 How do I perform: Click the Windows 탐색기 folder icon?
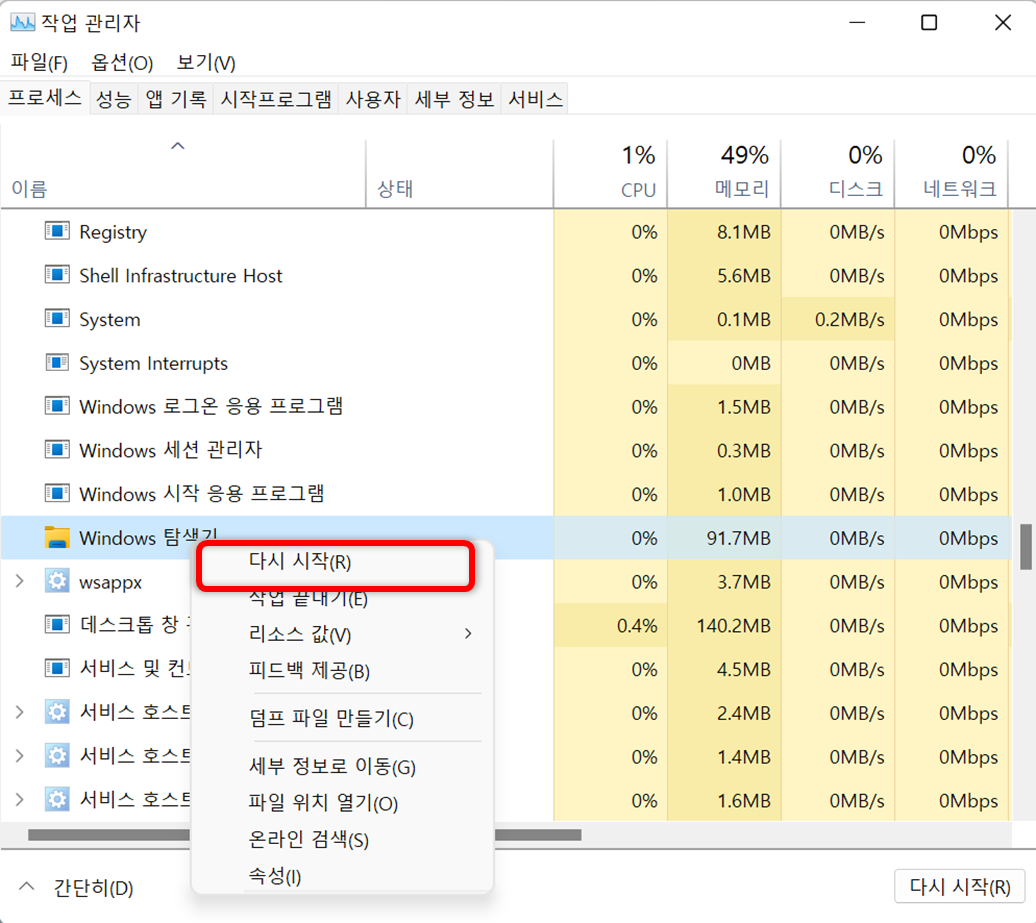tap(57, 537)
